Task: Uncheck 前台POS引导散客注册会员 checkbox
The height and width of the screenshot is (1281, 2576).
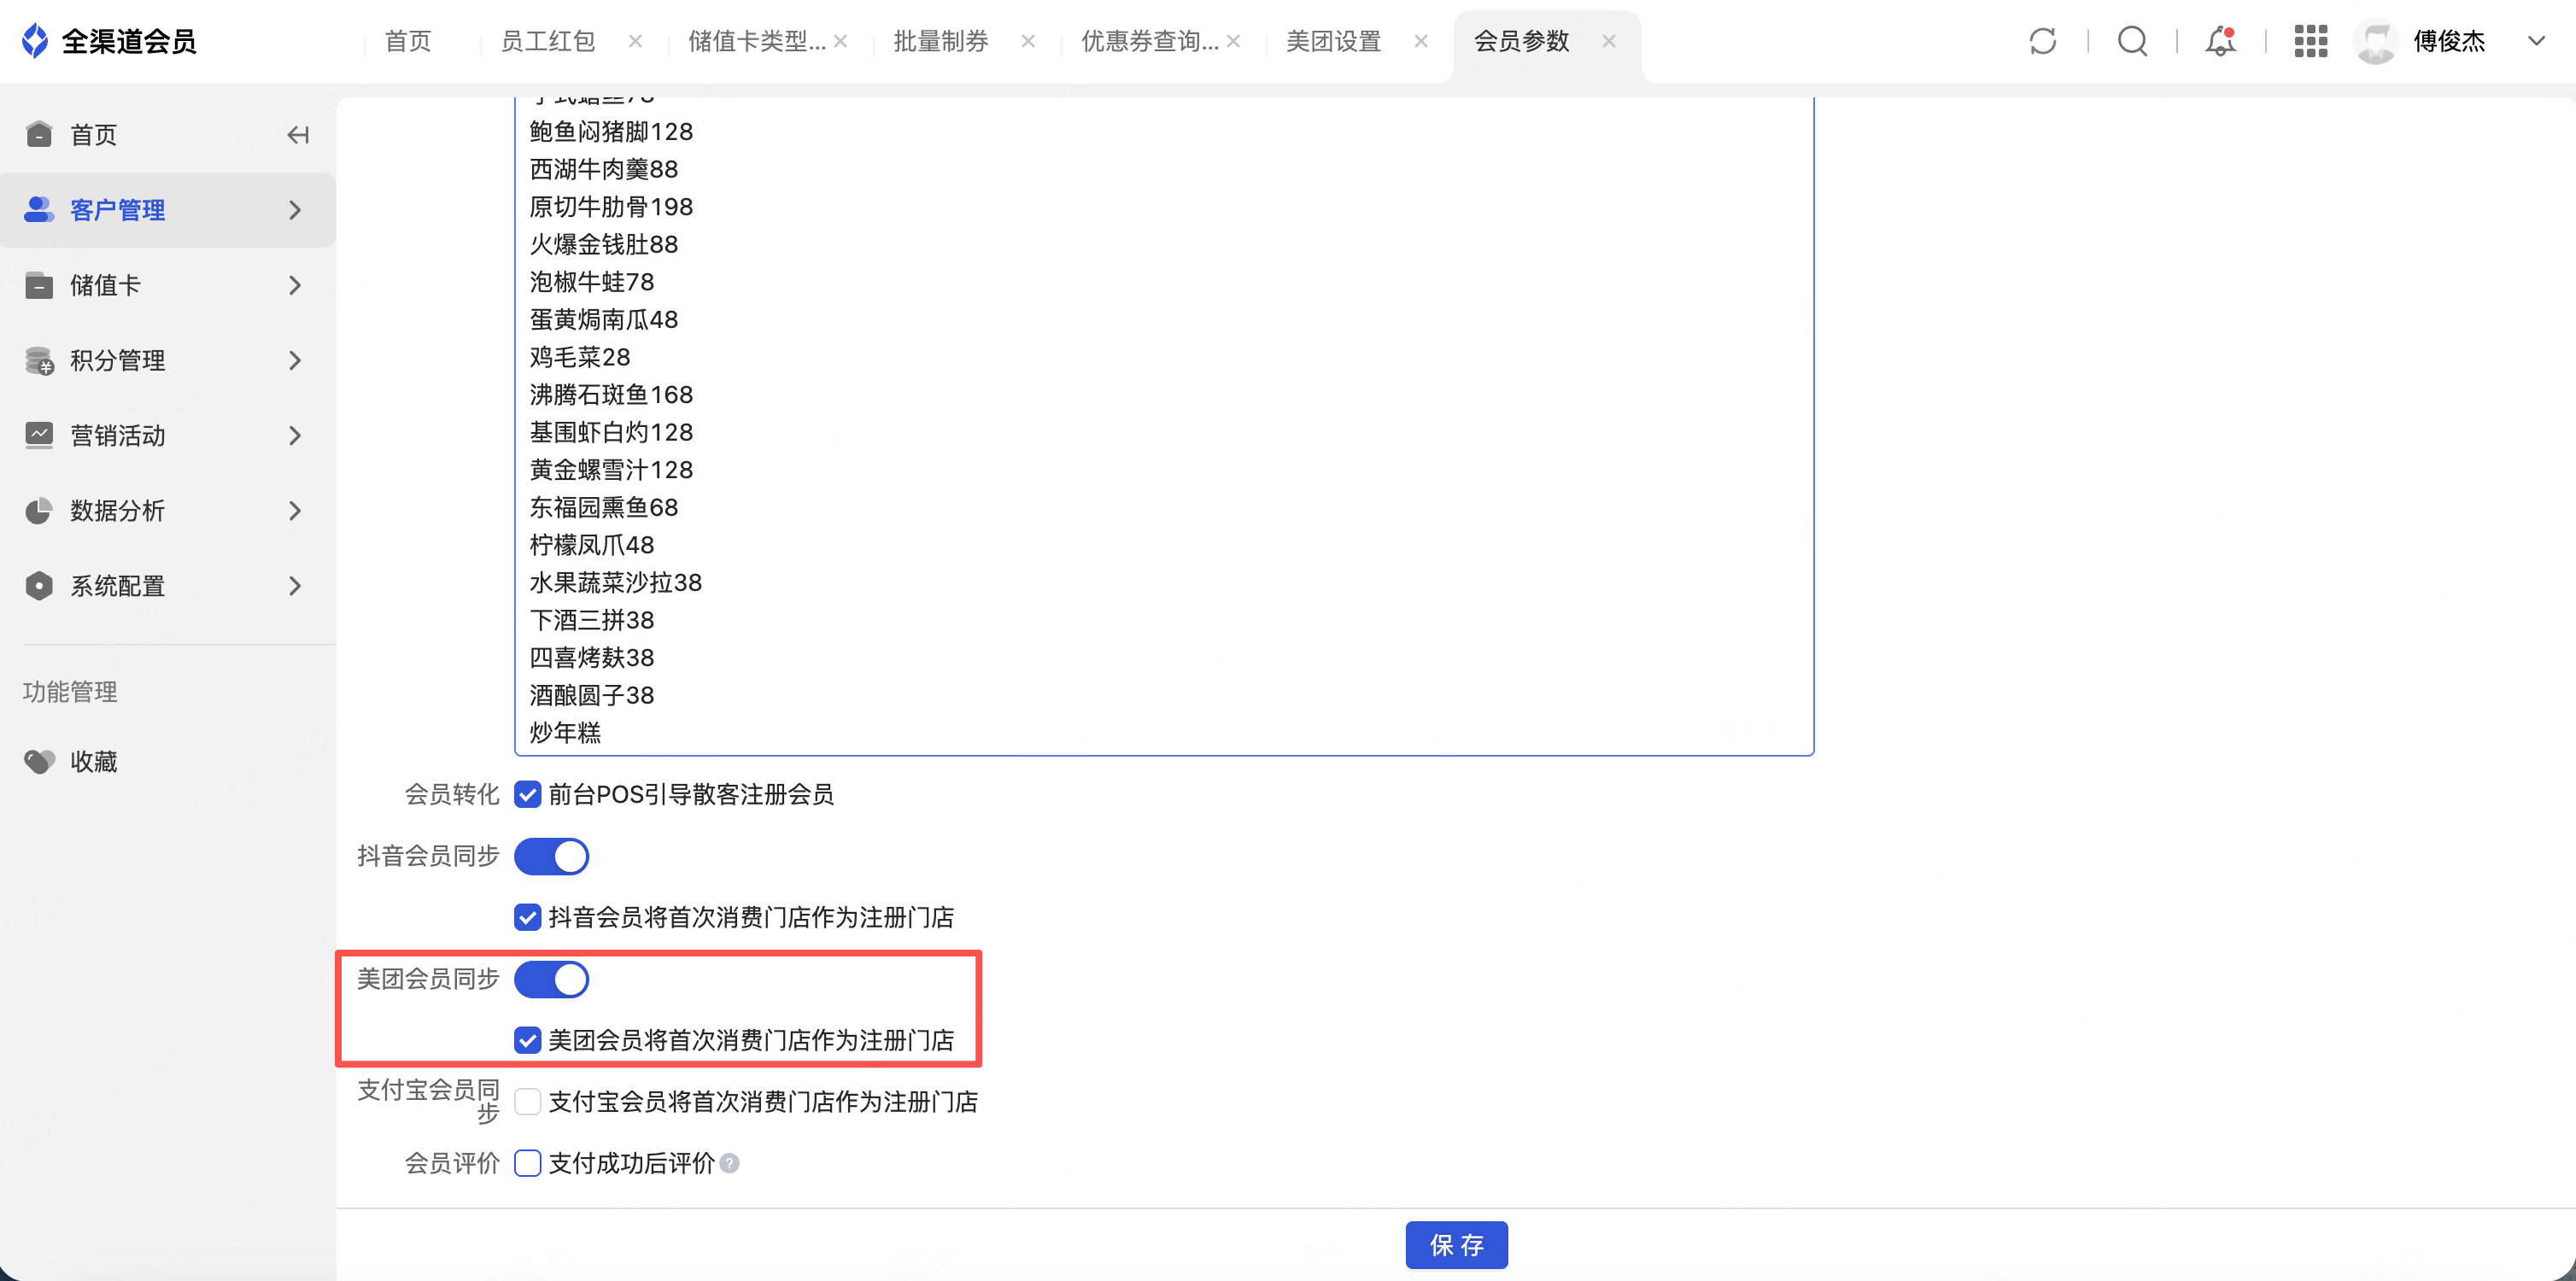Action: [527, 794]
